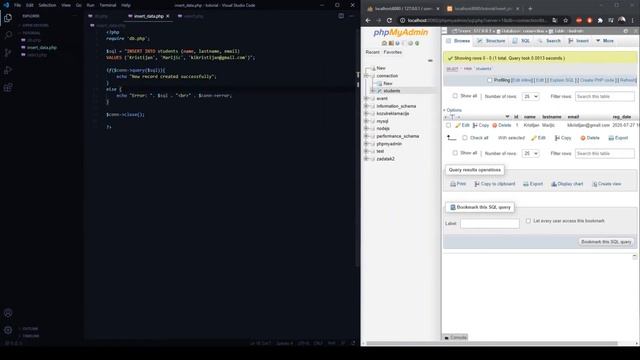640x360 pixels.
Task: Open Source Control in VS Code activity bar
Action: (8, 53)
